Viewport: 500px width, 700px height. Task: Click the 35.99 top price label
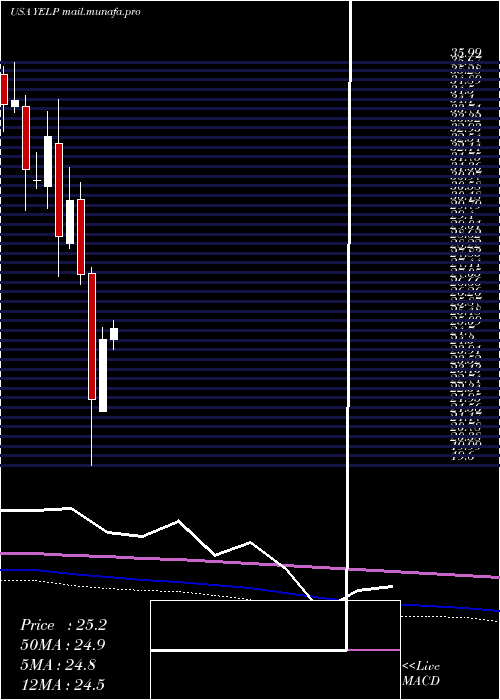[x=466, y=54]
